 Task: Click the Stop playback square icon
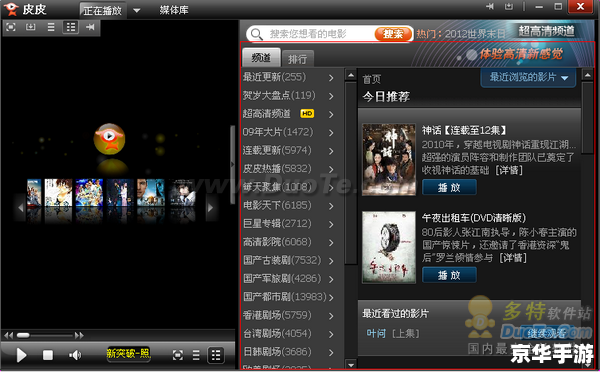(x=48, y=355)
